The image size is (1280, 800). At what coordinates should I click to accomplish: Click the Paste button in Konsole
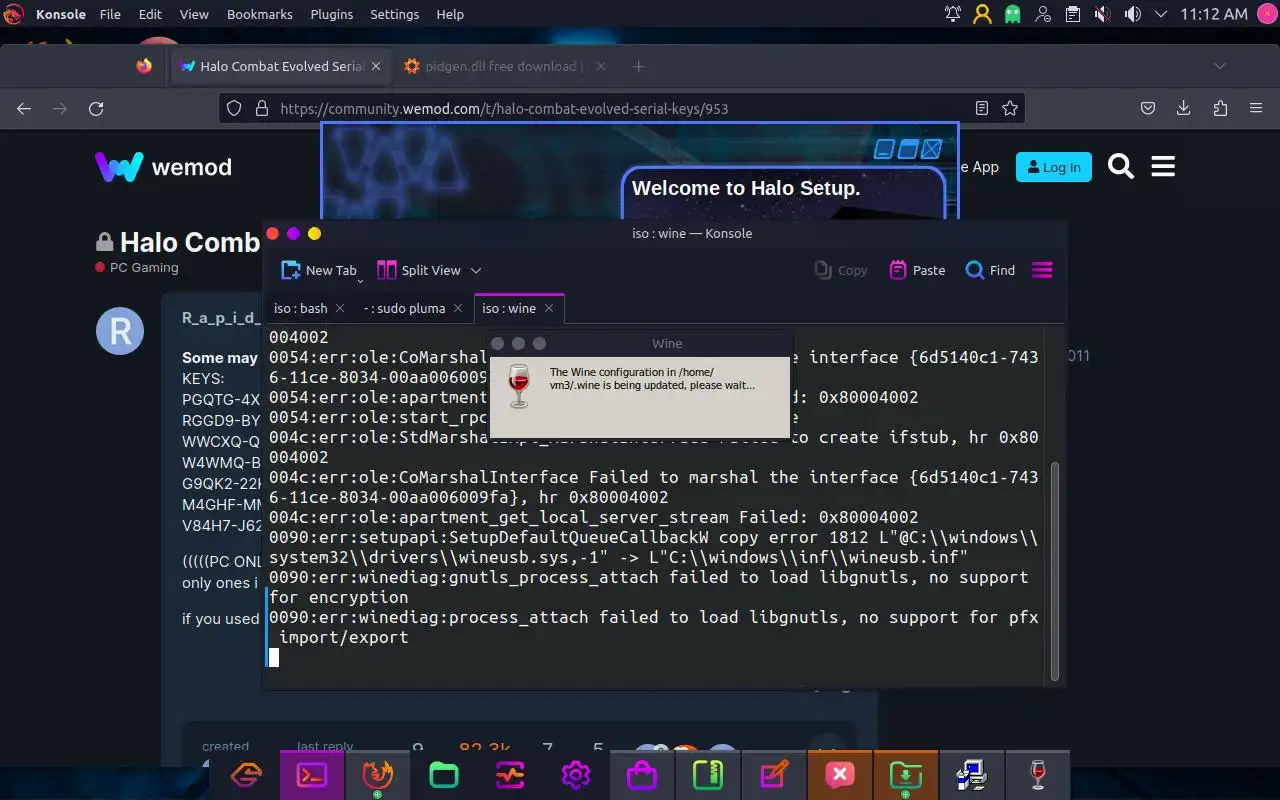coord(917,270)
